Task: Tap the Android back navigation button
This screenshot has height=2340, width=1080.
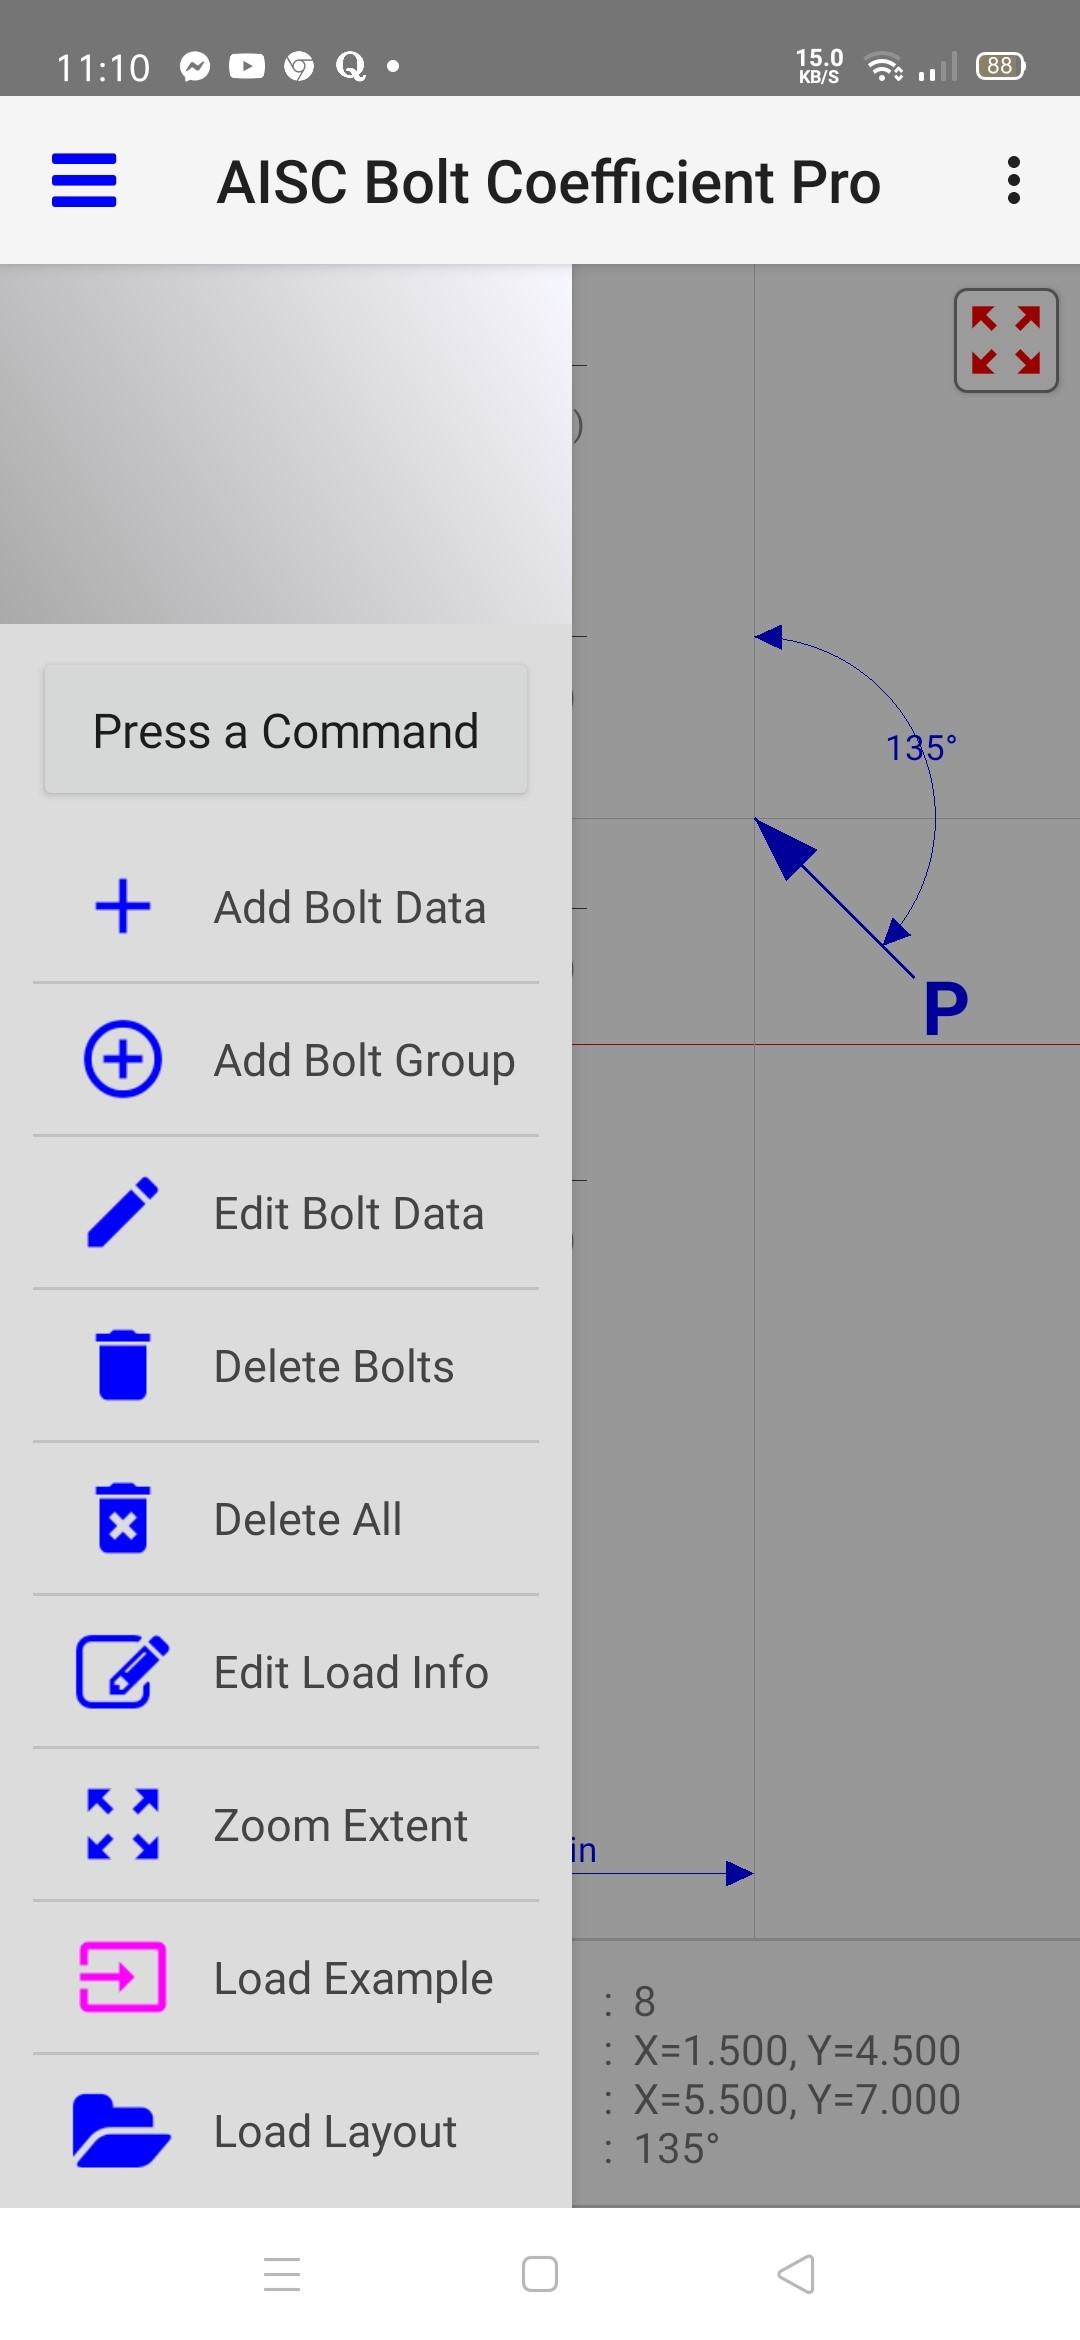Action: point(797,2274)
